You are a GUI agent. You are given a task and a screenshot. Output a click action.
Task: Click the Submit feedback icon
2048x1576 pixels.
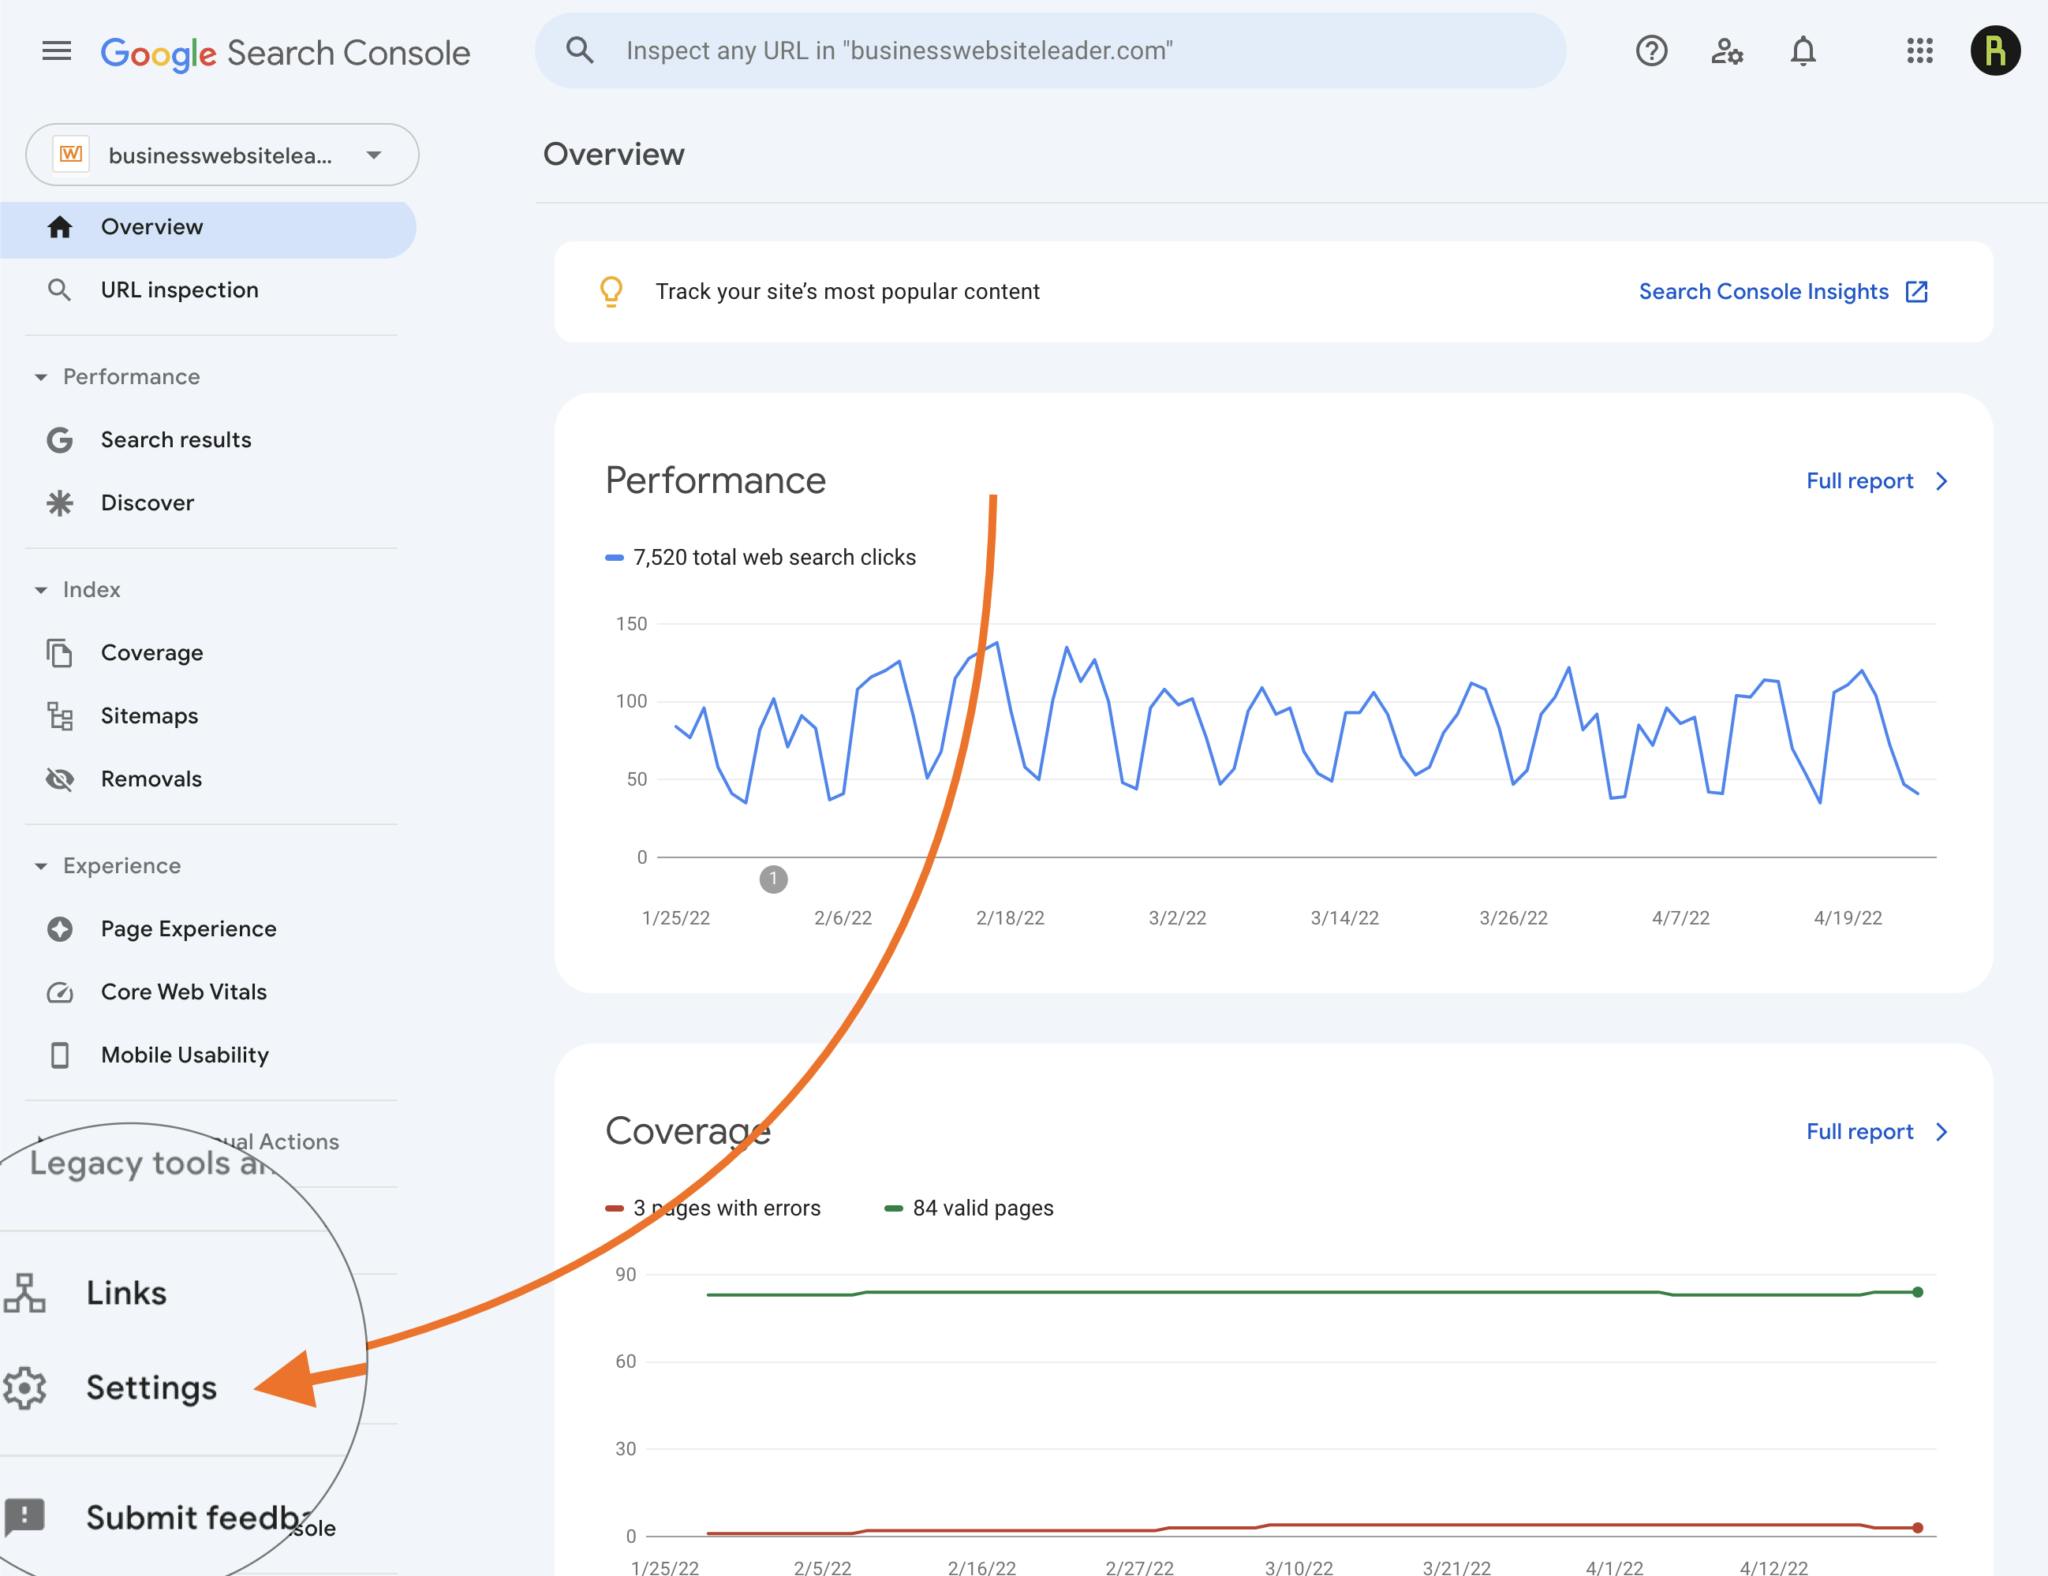(x=25, y=1517)
